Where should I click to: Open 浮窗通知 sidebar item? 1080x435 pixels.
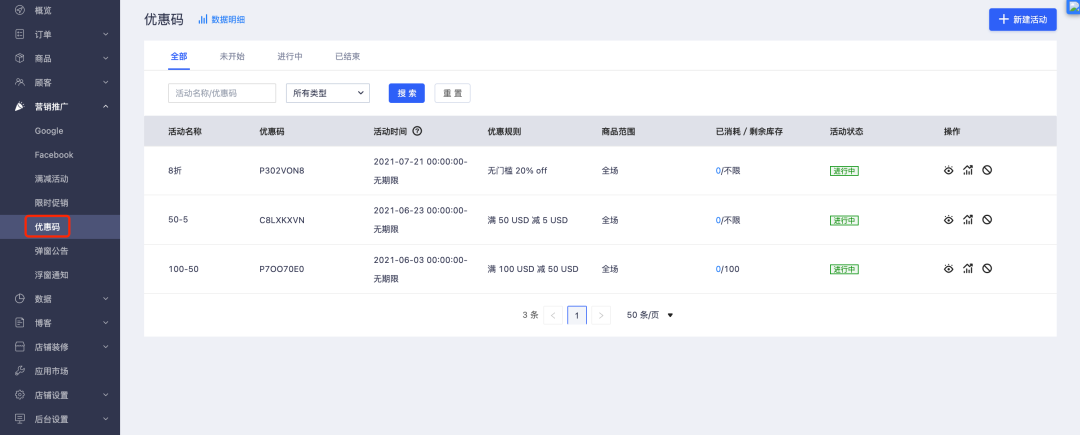click(x=52, y=275)
